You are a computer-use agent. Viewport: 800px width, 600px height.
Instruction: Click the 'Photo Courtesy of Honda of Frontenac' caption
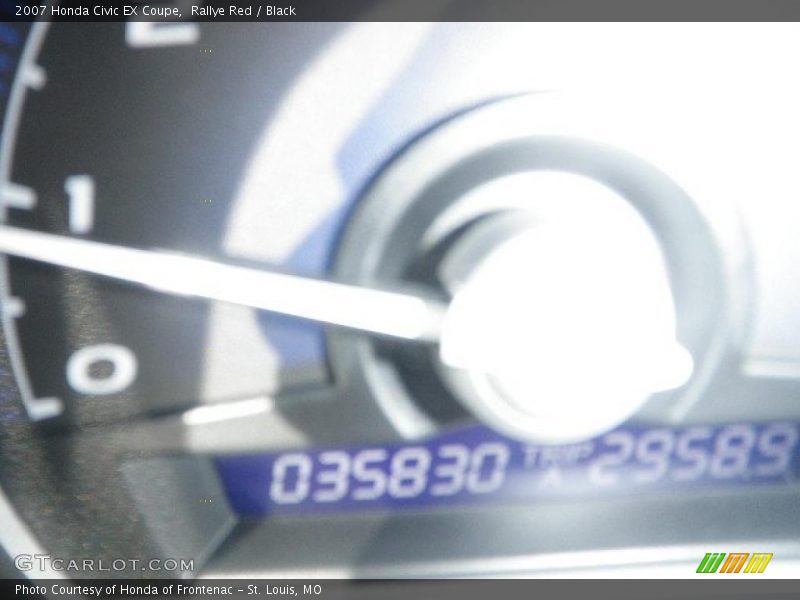click(x=123, y=590)
